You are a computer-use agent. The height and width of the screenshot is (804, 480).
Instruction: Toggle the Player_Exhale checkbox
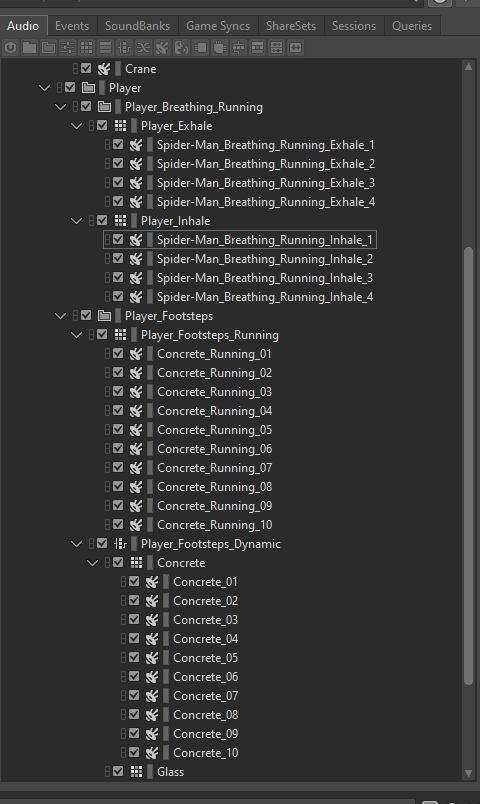pos(102,125)
